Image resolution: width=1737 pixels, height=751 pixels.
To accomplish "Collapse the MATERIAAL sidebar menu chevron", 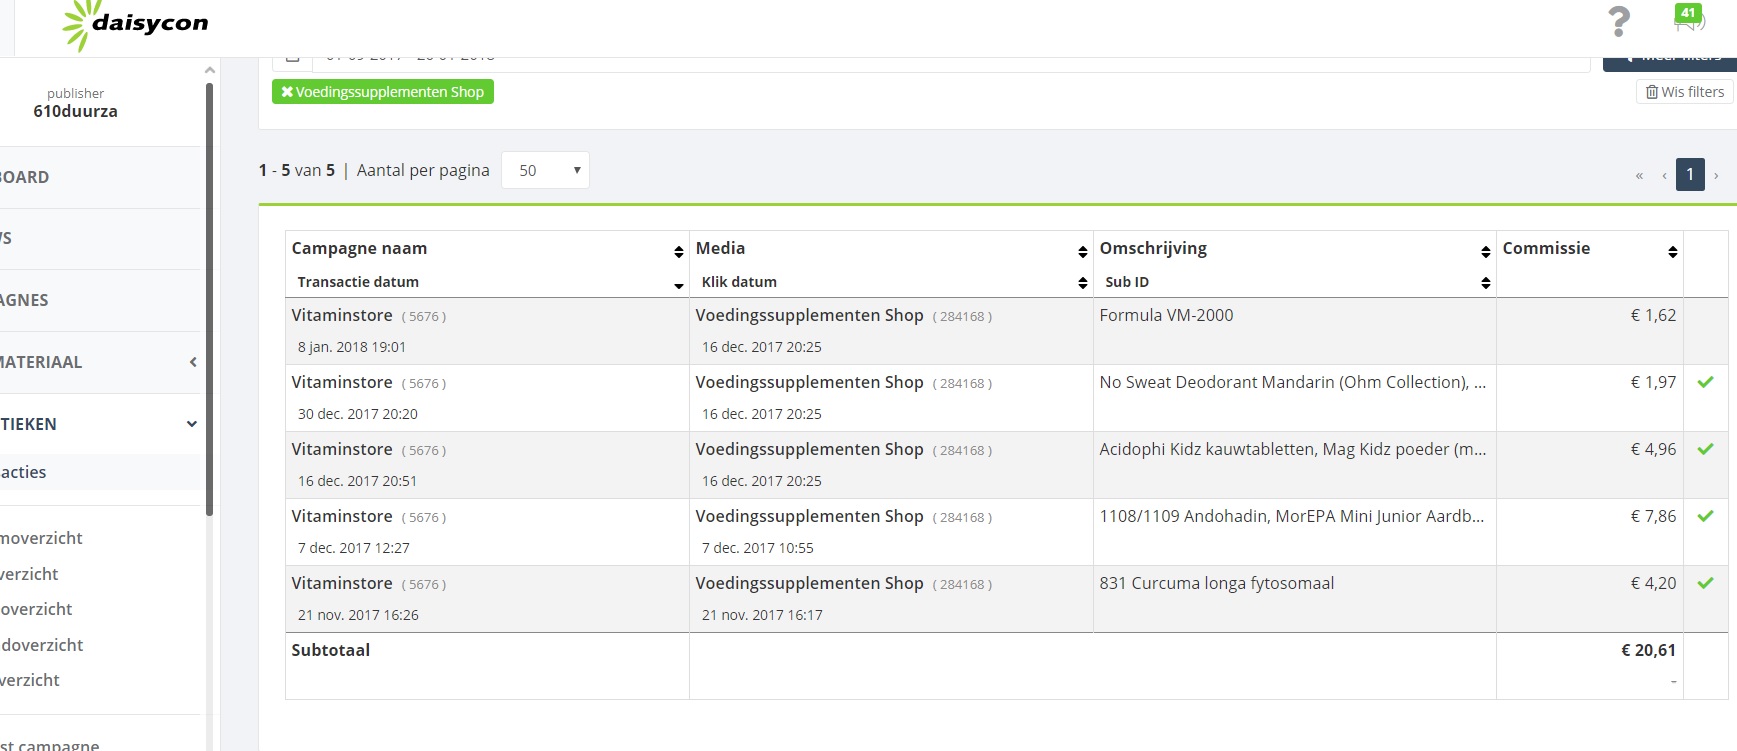I will click(192, 362).
